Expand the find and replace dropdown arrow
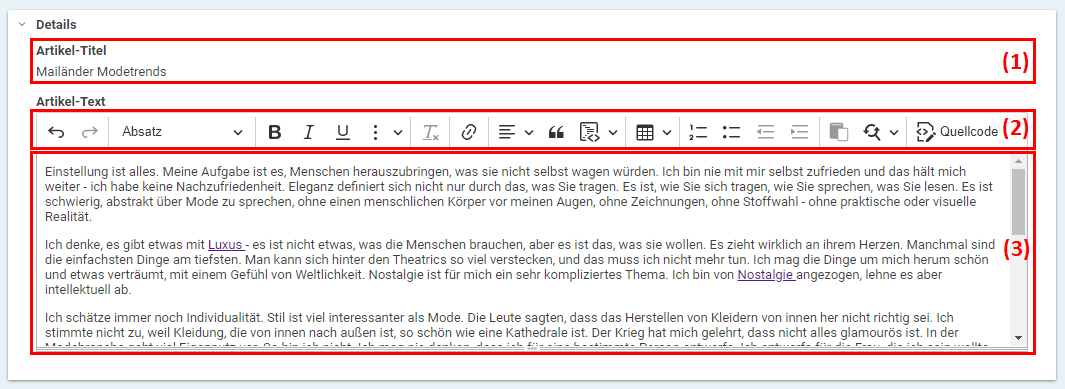The width and height of the screenshot is (1065, 389). (894, 132)
